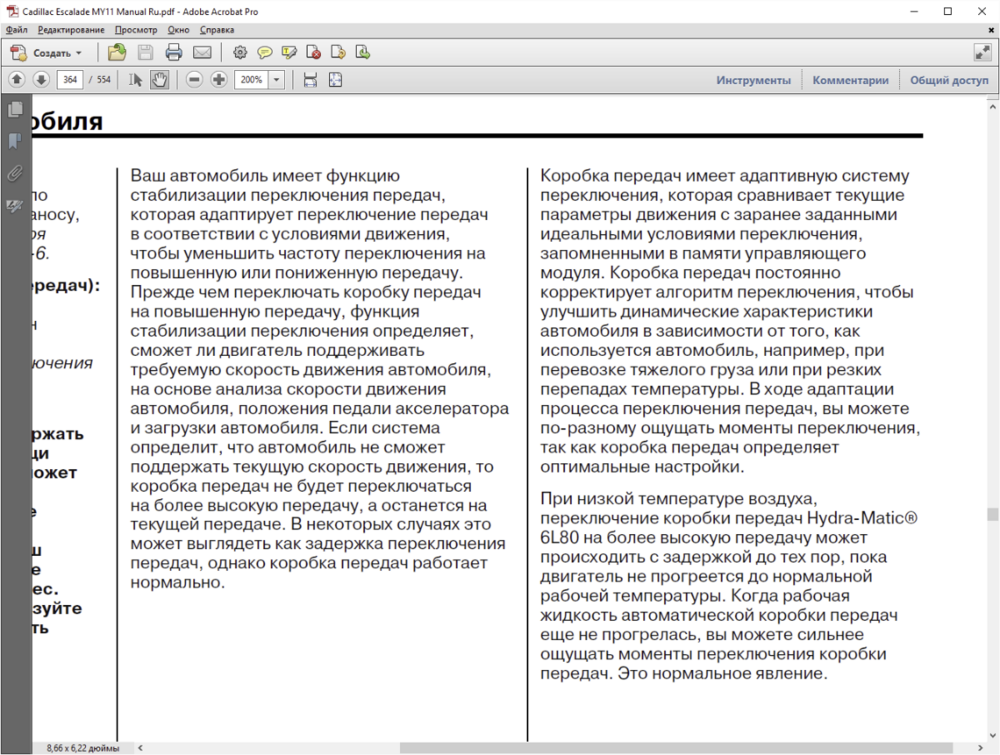Open the Редактирование menu
The image size is (1000, 755).
(71, 30)
